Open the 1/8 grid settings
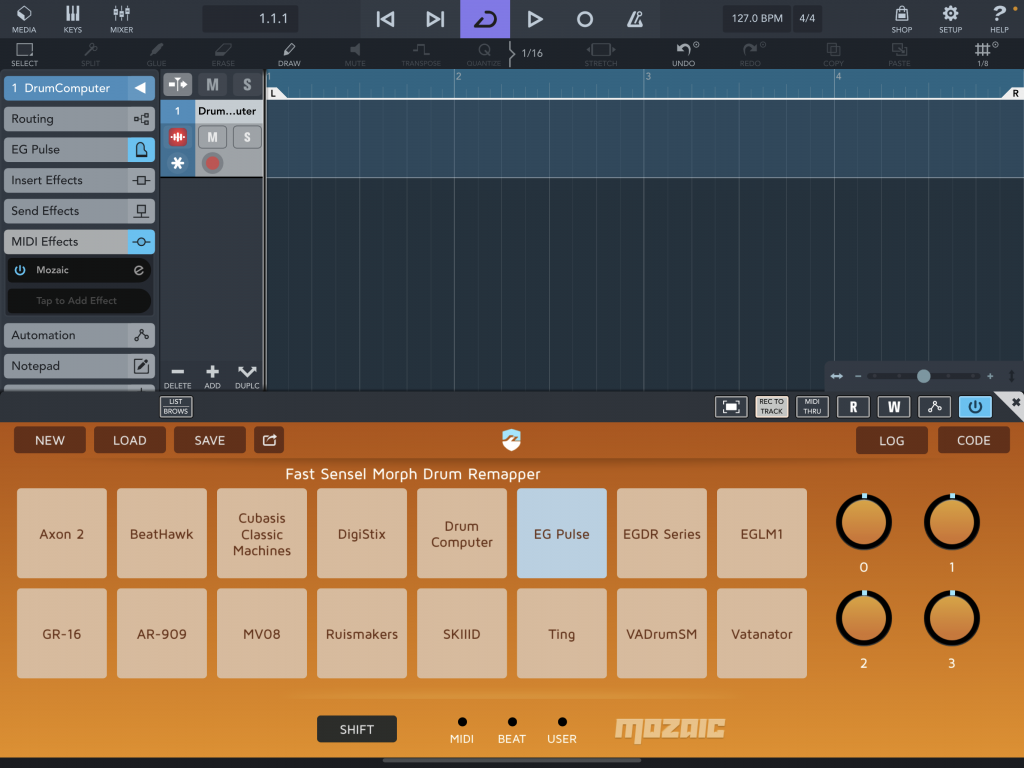The height and width of the screenshot is (768, 1024). click(983, 54)
